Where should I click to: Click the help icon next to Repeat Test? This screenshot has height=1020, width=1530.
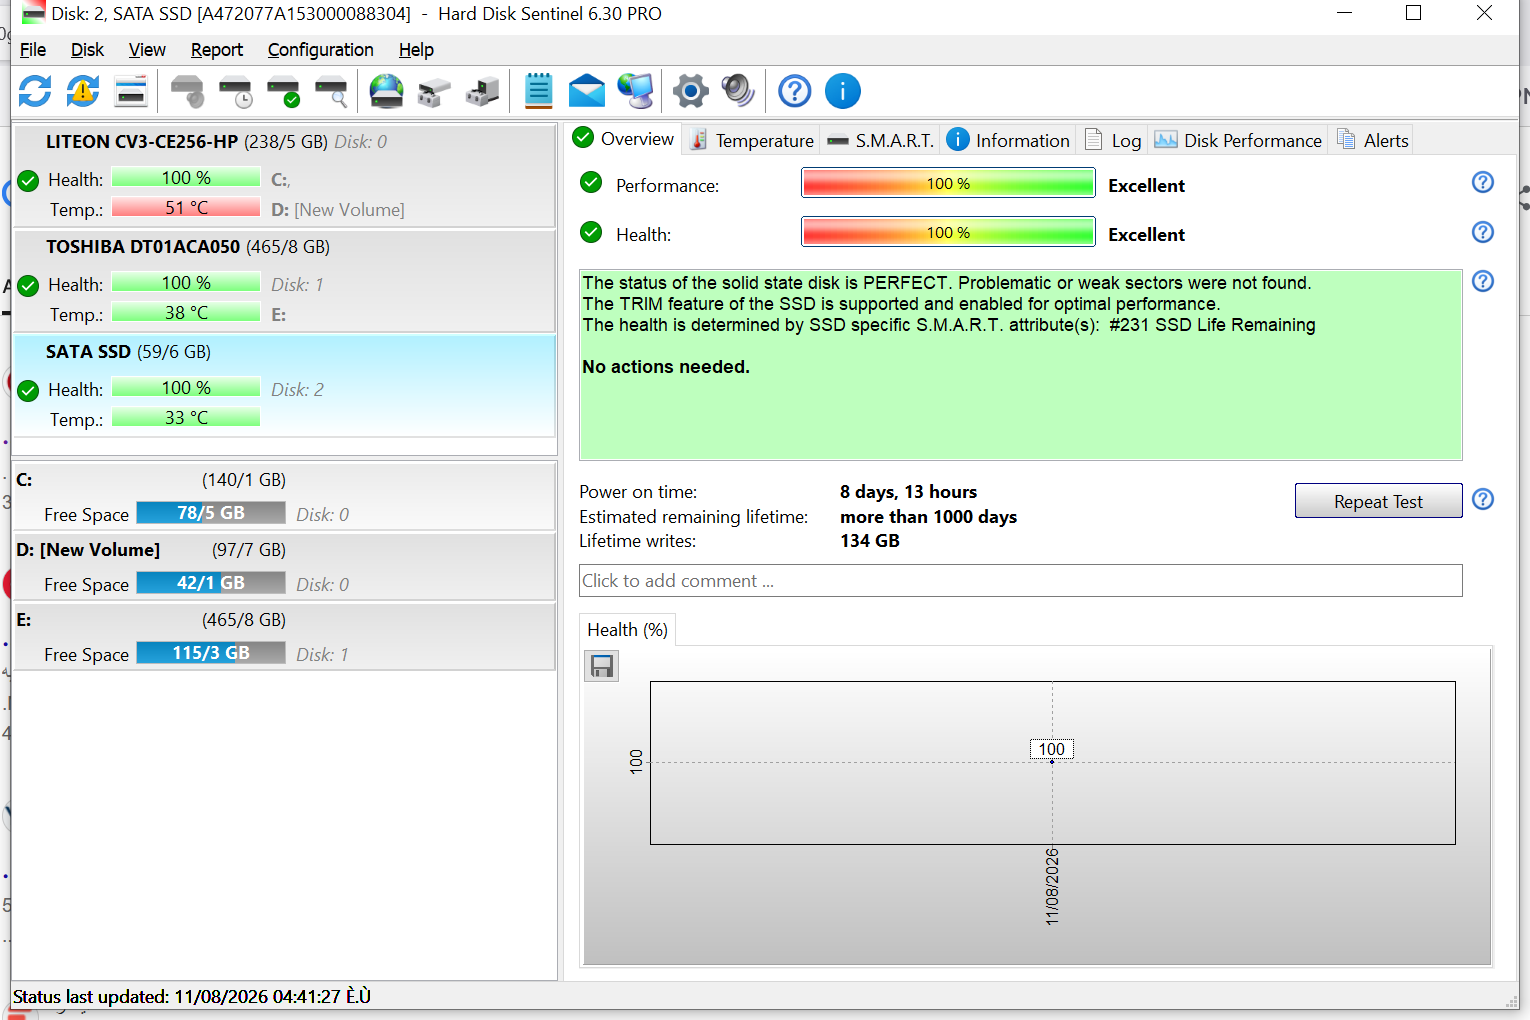[x=1483, y=499]
